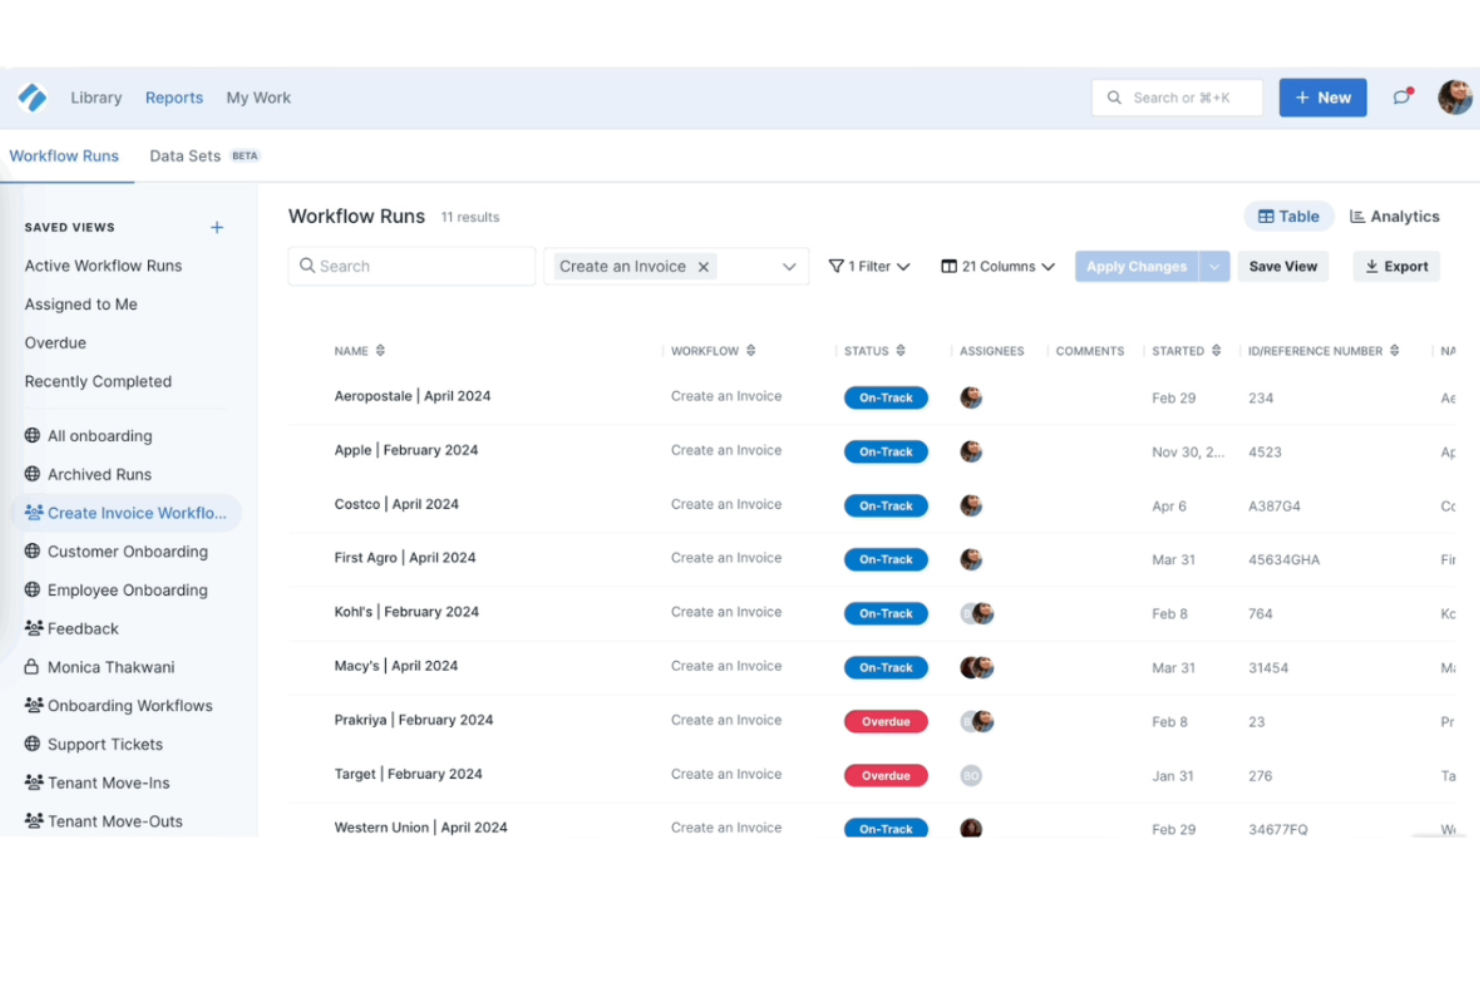Open the 21 Columns dropdown
The image size is (1480, 987).
998,267
